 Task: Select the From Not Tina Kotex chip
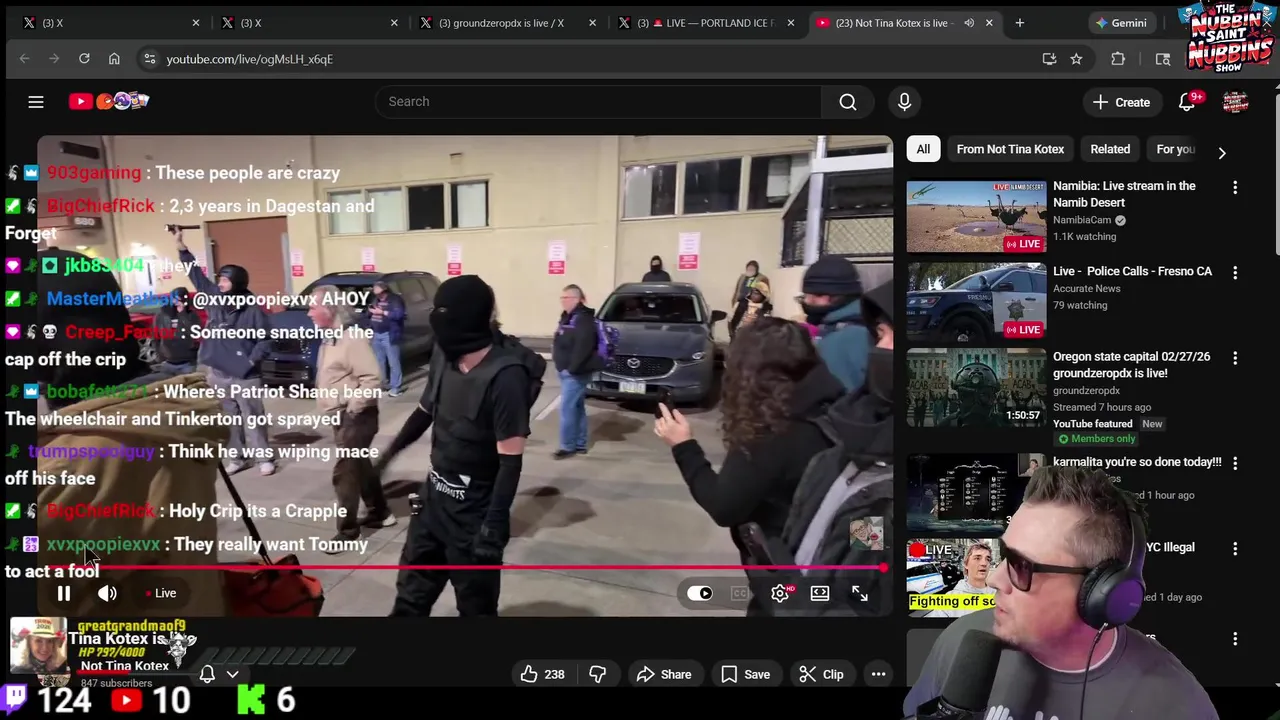click(1010, 150)
